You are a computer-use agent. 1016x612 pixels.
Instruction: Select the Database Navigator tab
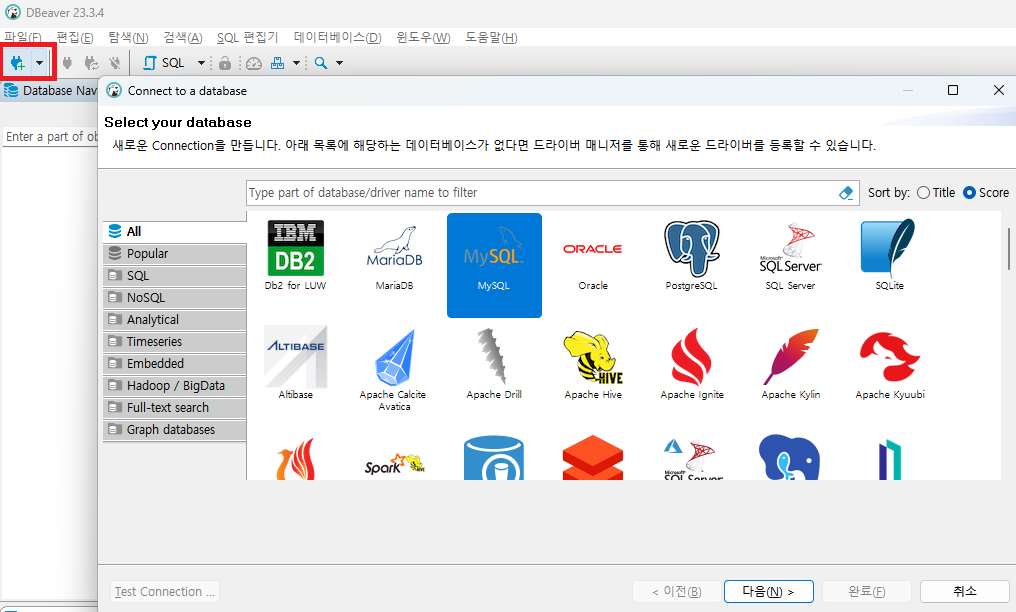point(51,91)
